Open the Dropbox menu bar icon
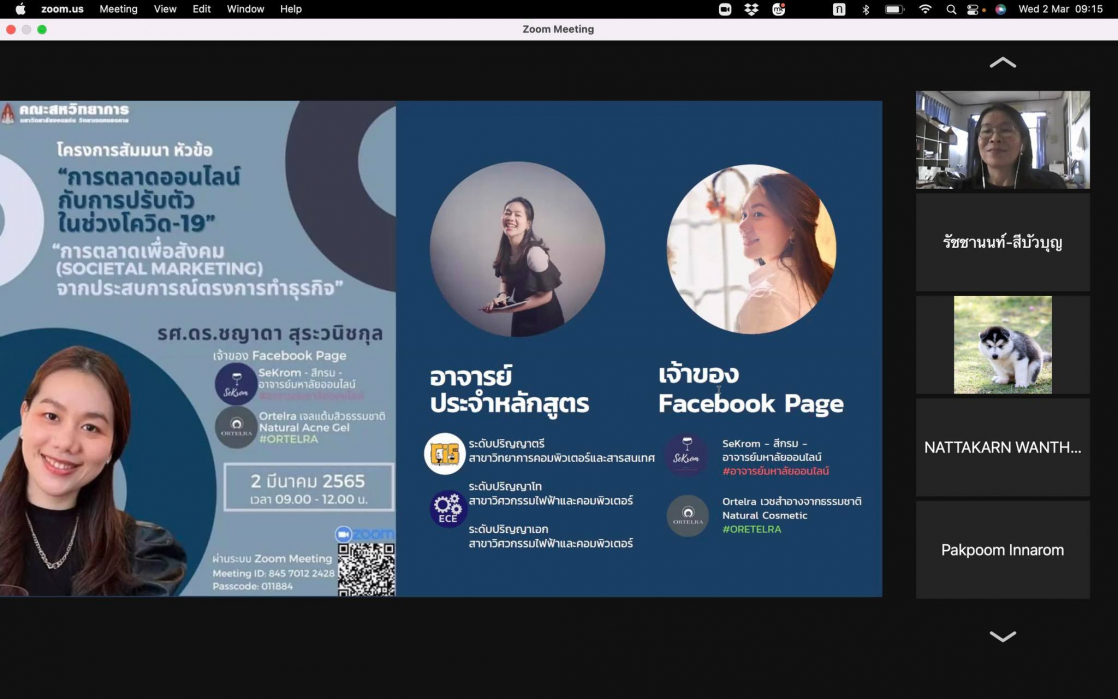 (x=752, y=9)
